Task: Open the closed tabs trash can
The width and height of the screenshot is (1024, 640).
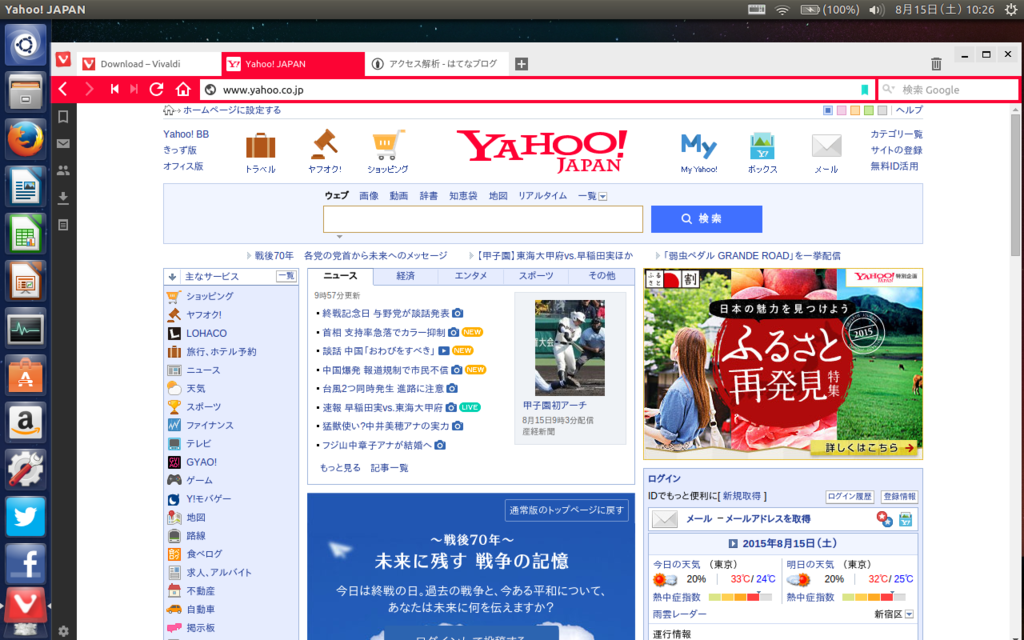Action: click(936, 63)
